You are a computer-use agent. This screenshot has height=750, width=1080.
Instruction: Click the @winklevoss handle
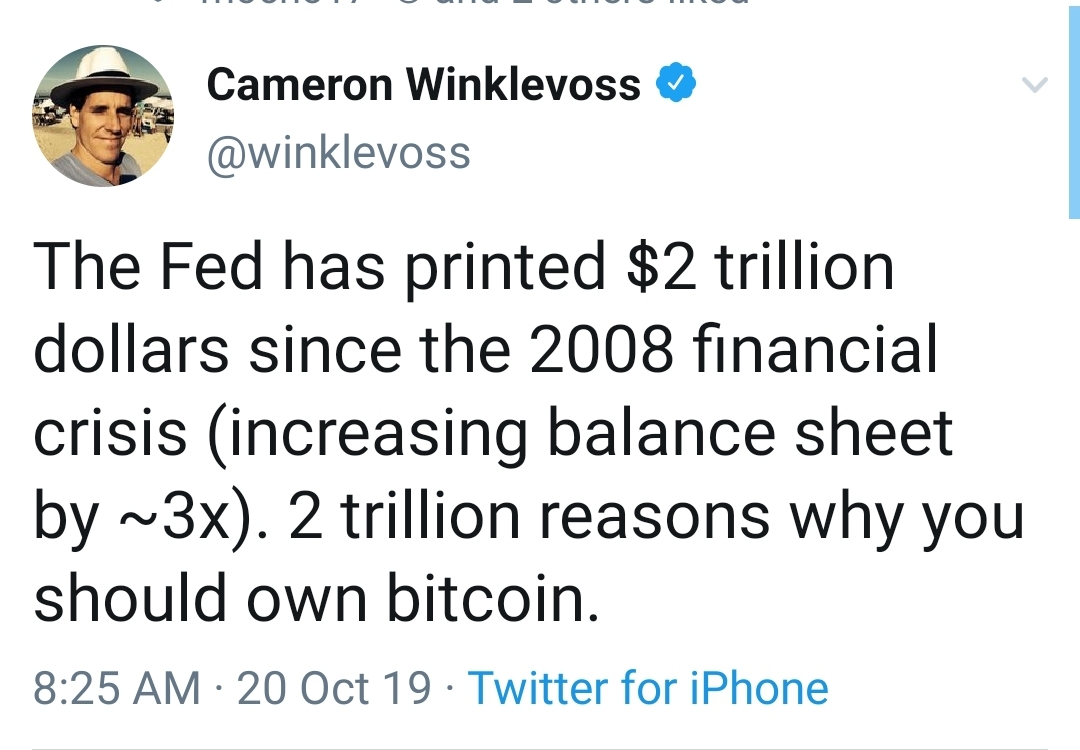point(341,152)
